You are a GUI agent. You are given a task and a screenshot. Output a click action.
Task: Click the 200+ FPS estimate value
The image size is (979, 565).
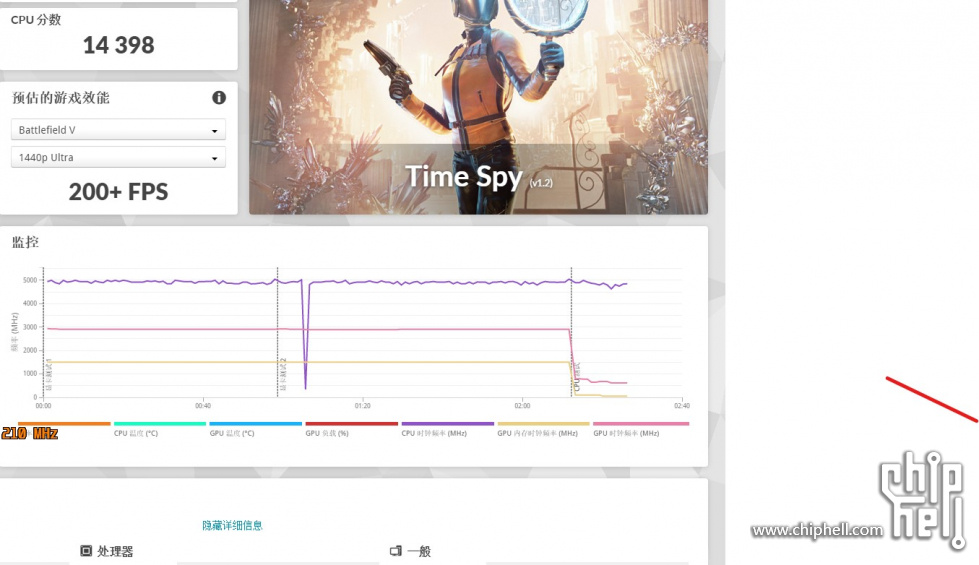(118, 192)
